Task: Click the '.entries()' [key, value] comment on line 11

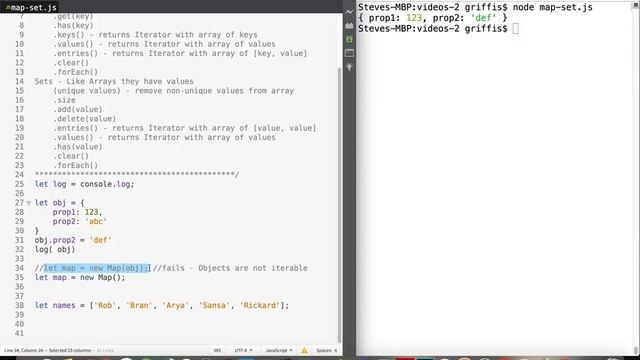Action: pyautogui.click(x=180, y=53)
